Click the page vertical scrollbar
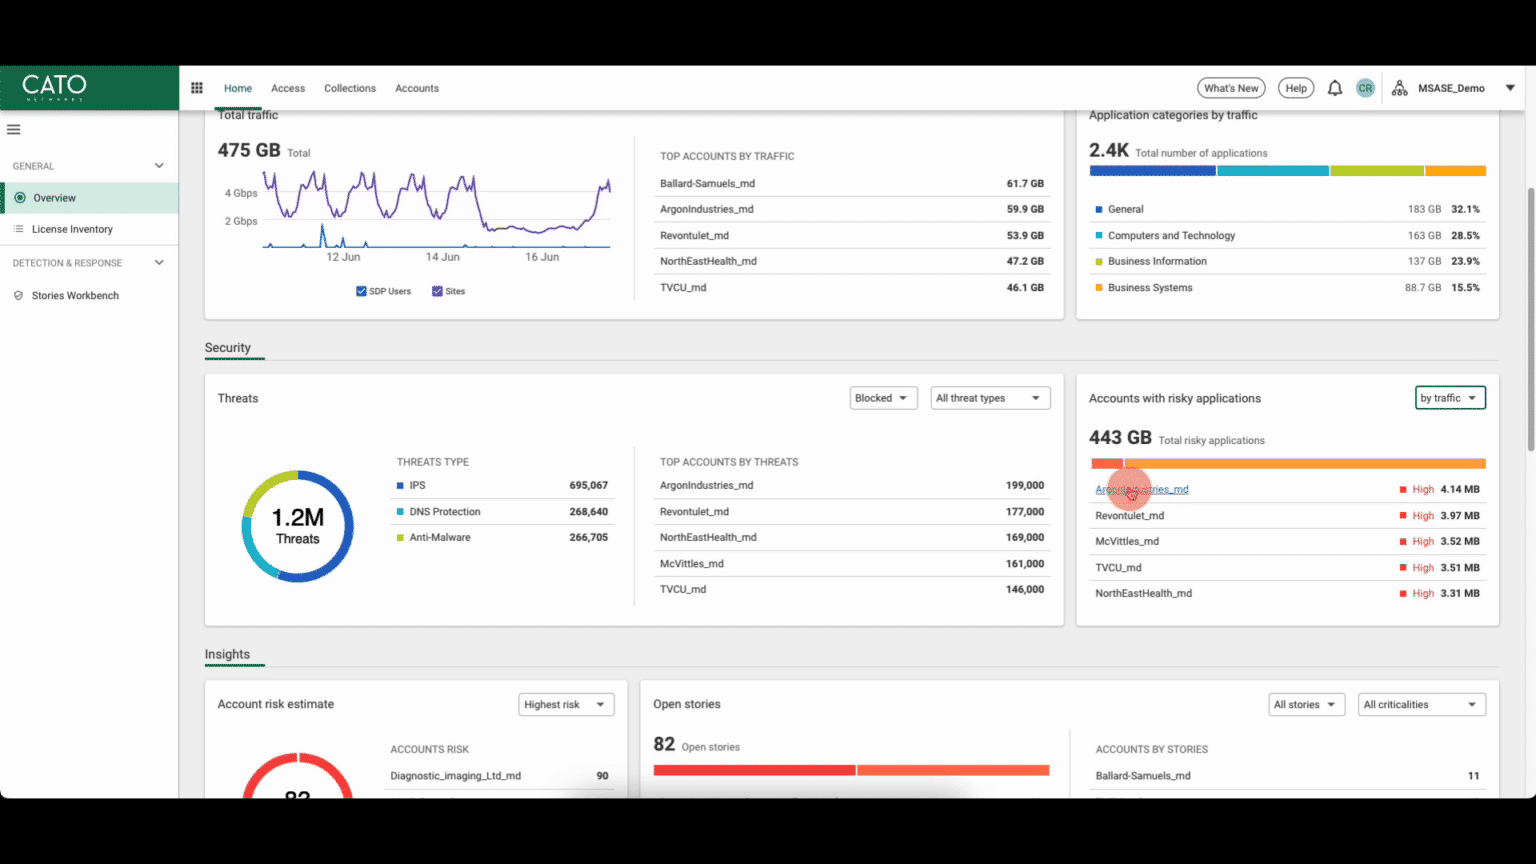The width and height of the screenshot is (1536, 864). pos(1529,320)
